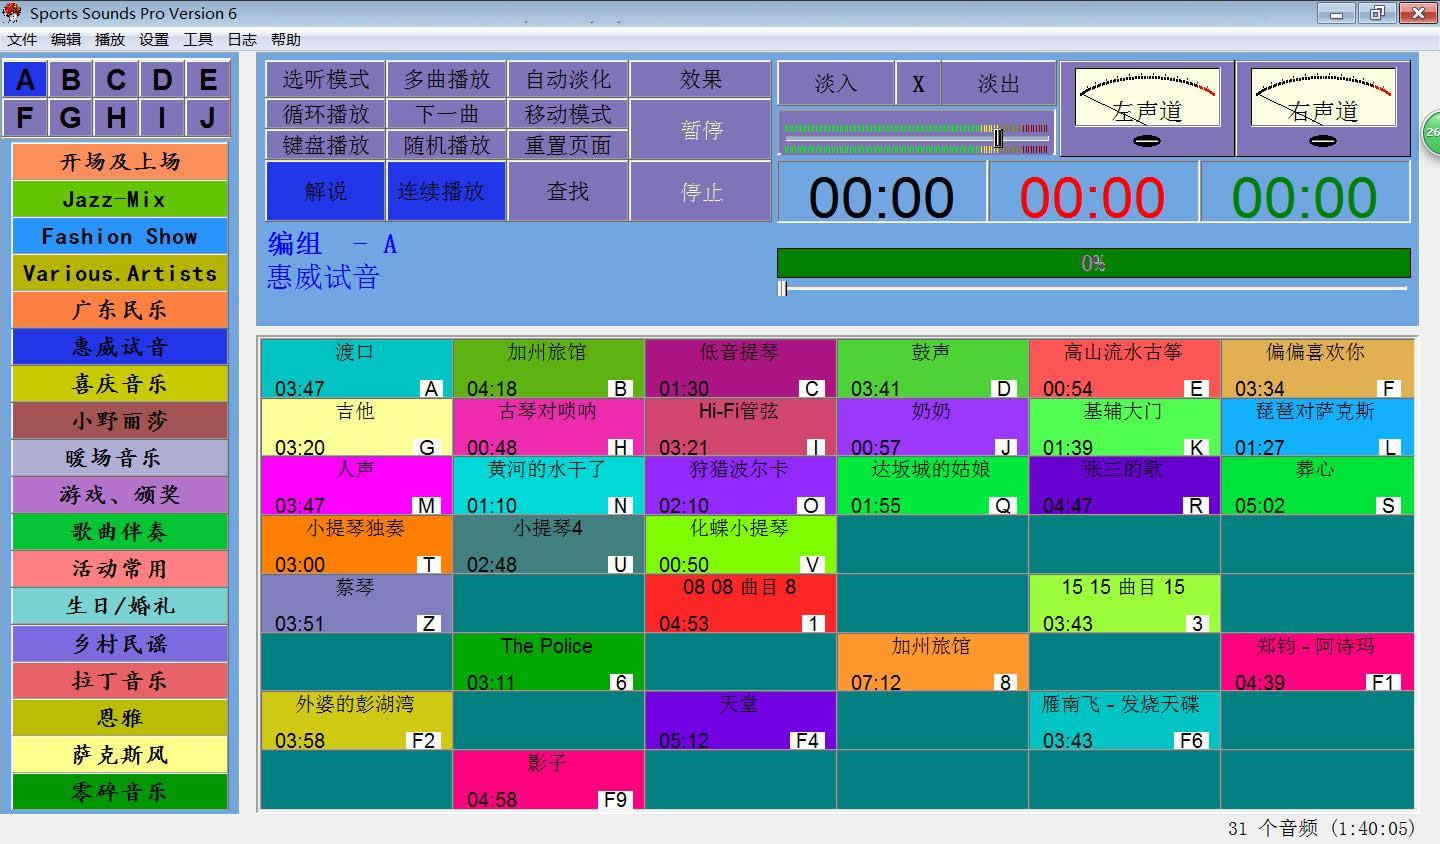Select the Jazz-Mix category
The image size is (1440, 844).
click(x=120, y=199)
